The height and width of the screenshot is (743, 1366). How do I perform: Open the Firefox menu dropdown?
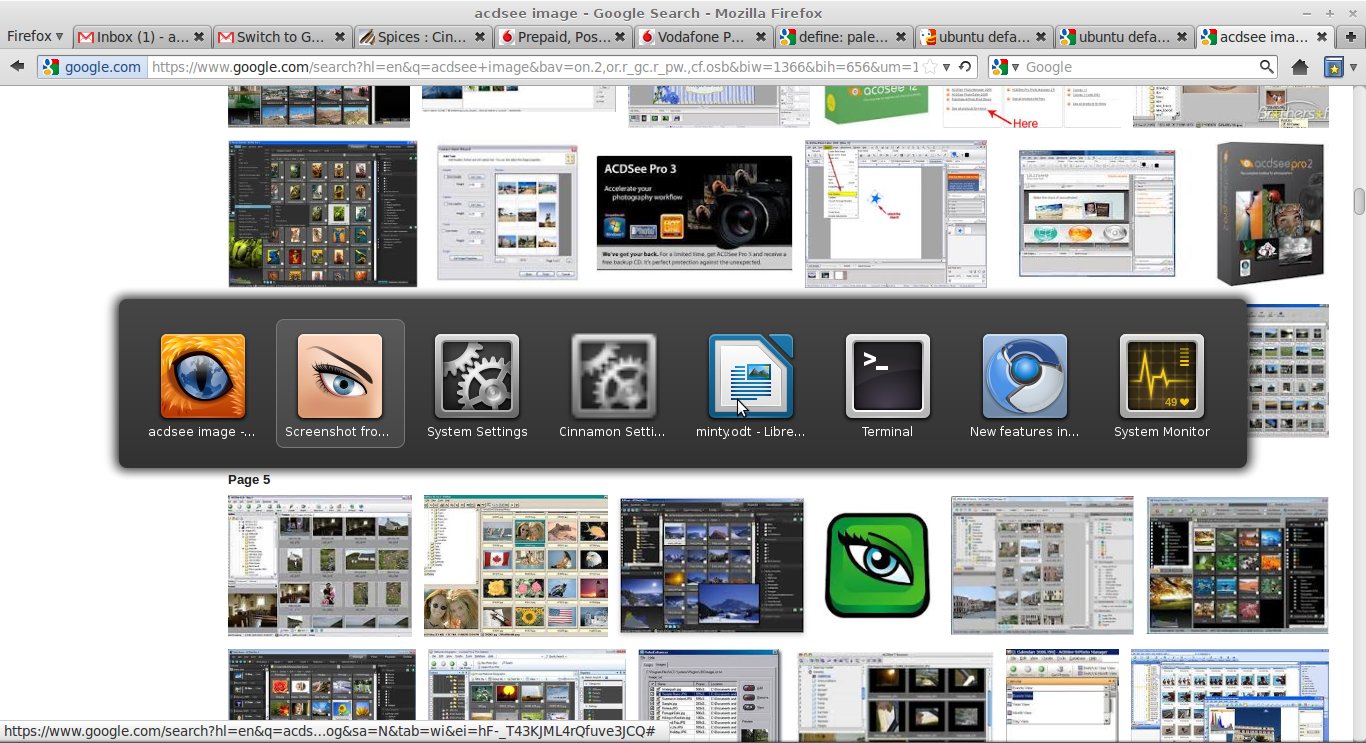click(x=35, y=36)
